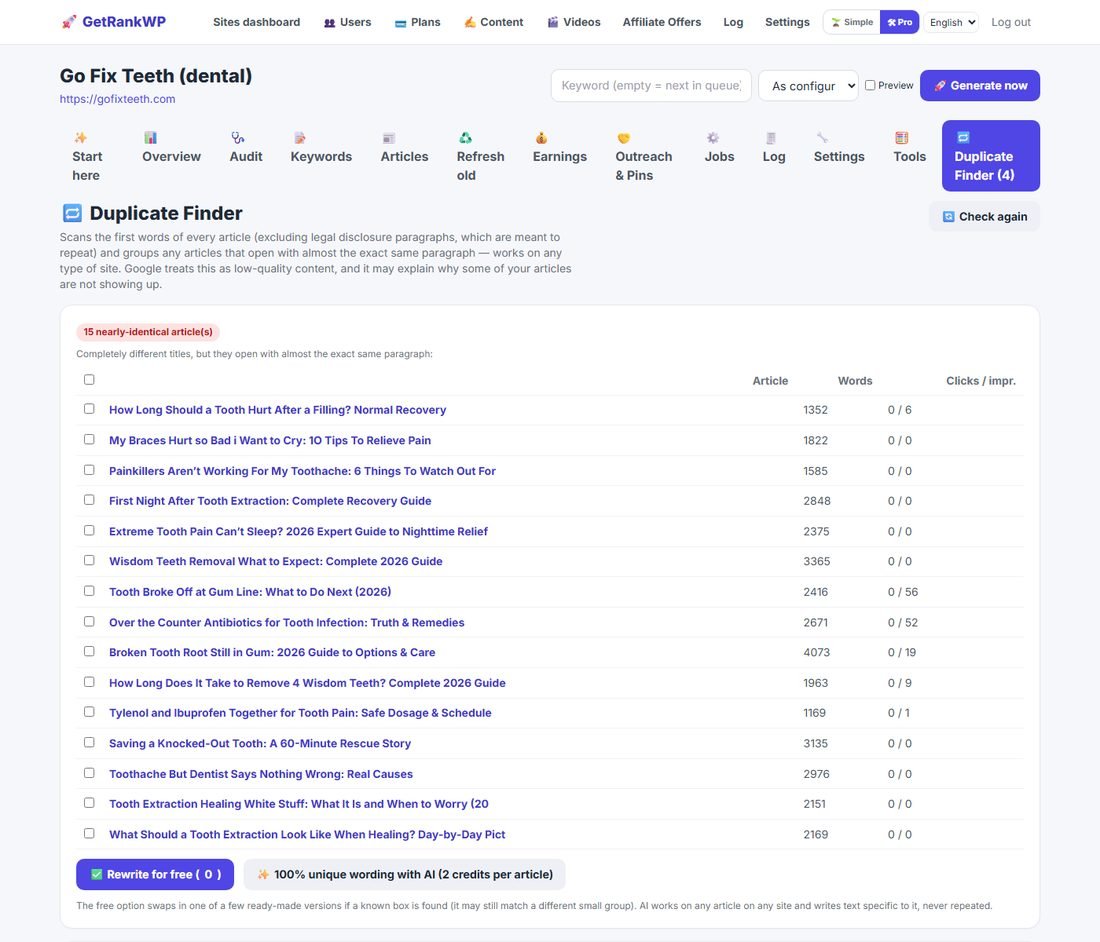Viewport: 1100px width, 942px height.
Task: Open the 'As configured' dropdown
Action: [x=808, y=86]
